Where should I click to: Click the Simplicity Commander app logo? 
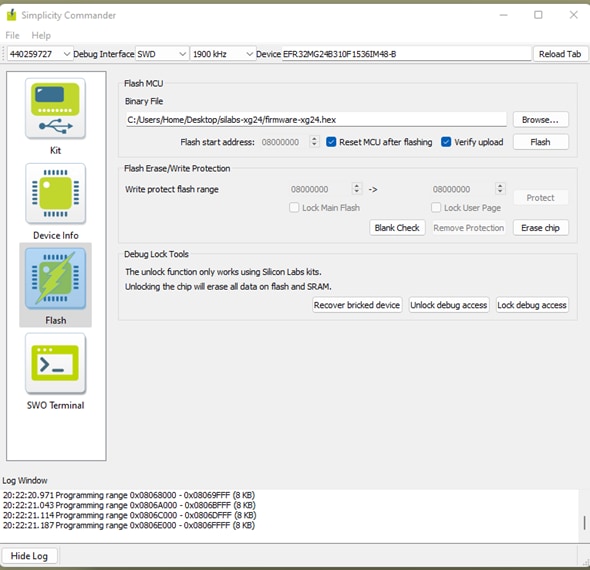[x=12, y=15]
